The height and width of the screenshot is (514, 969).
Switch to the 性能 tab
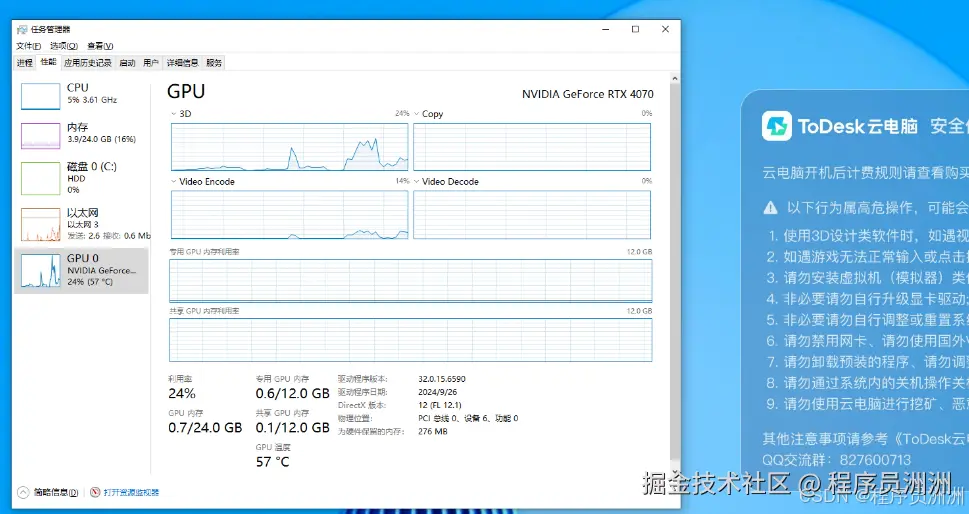pos(48,62)
